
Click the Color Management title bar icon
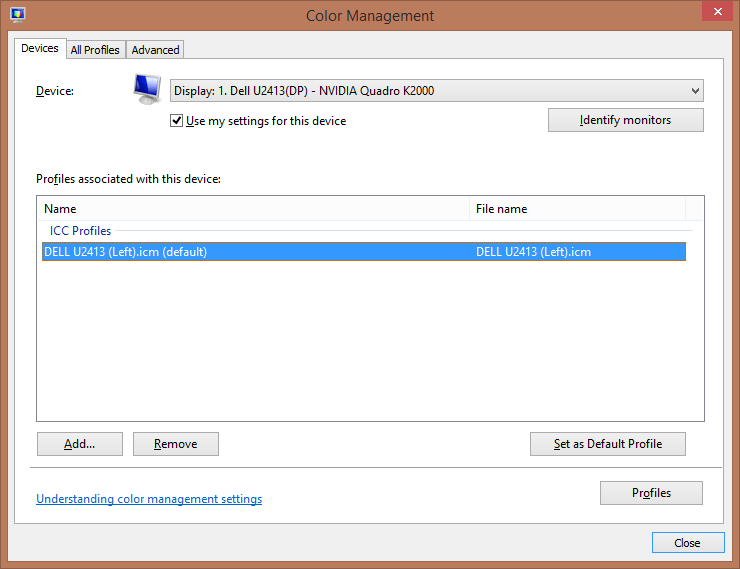click(x=17, y=15)
